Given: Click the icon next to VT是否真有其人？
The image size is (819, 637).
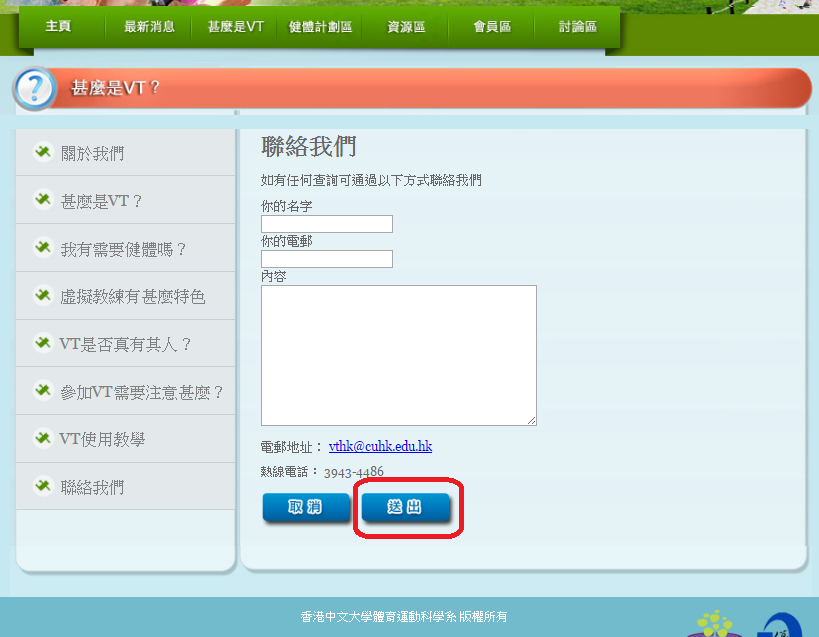Looking at the screenshot, I should tap(42, 343).
